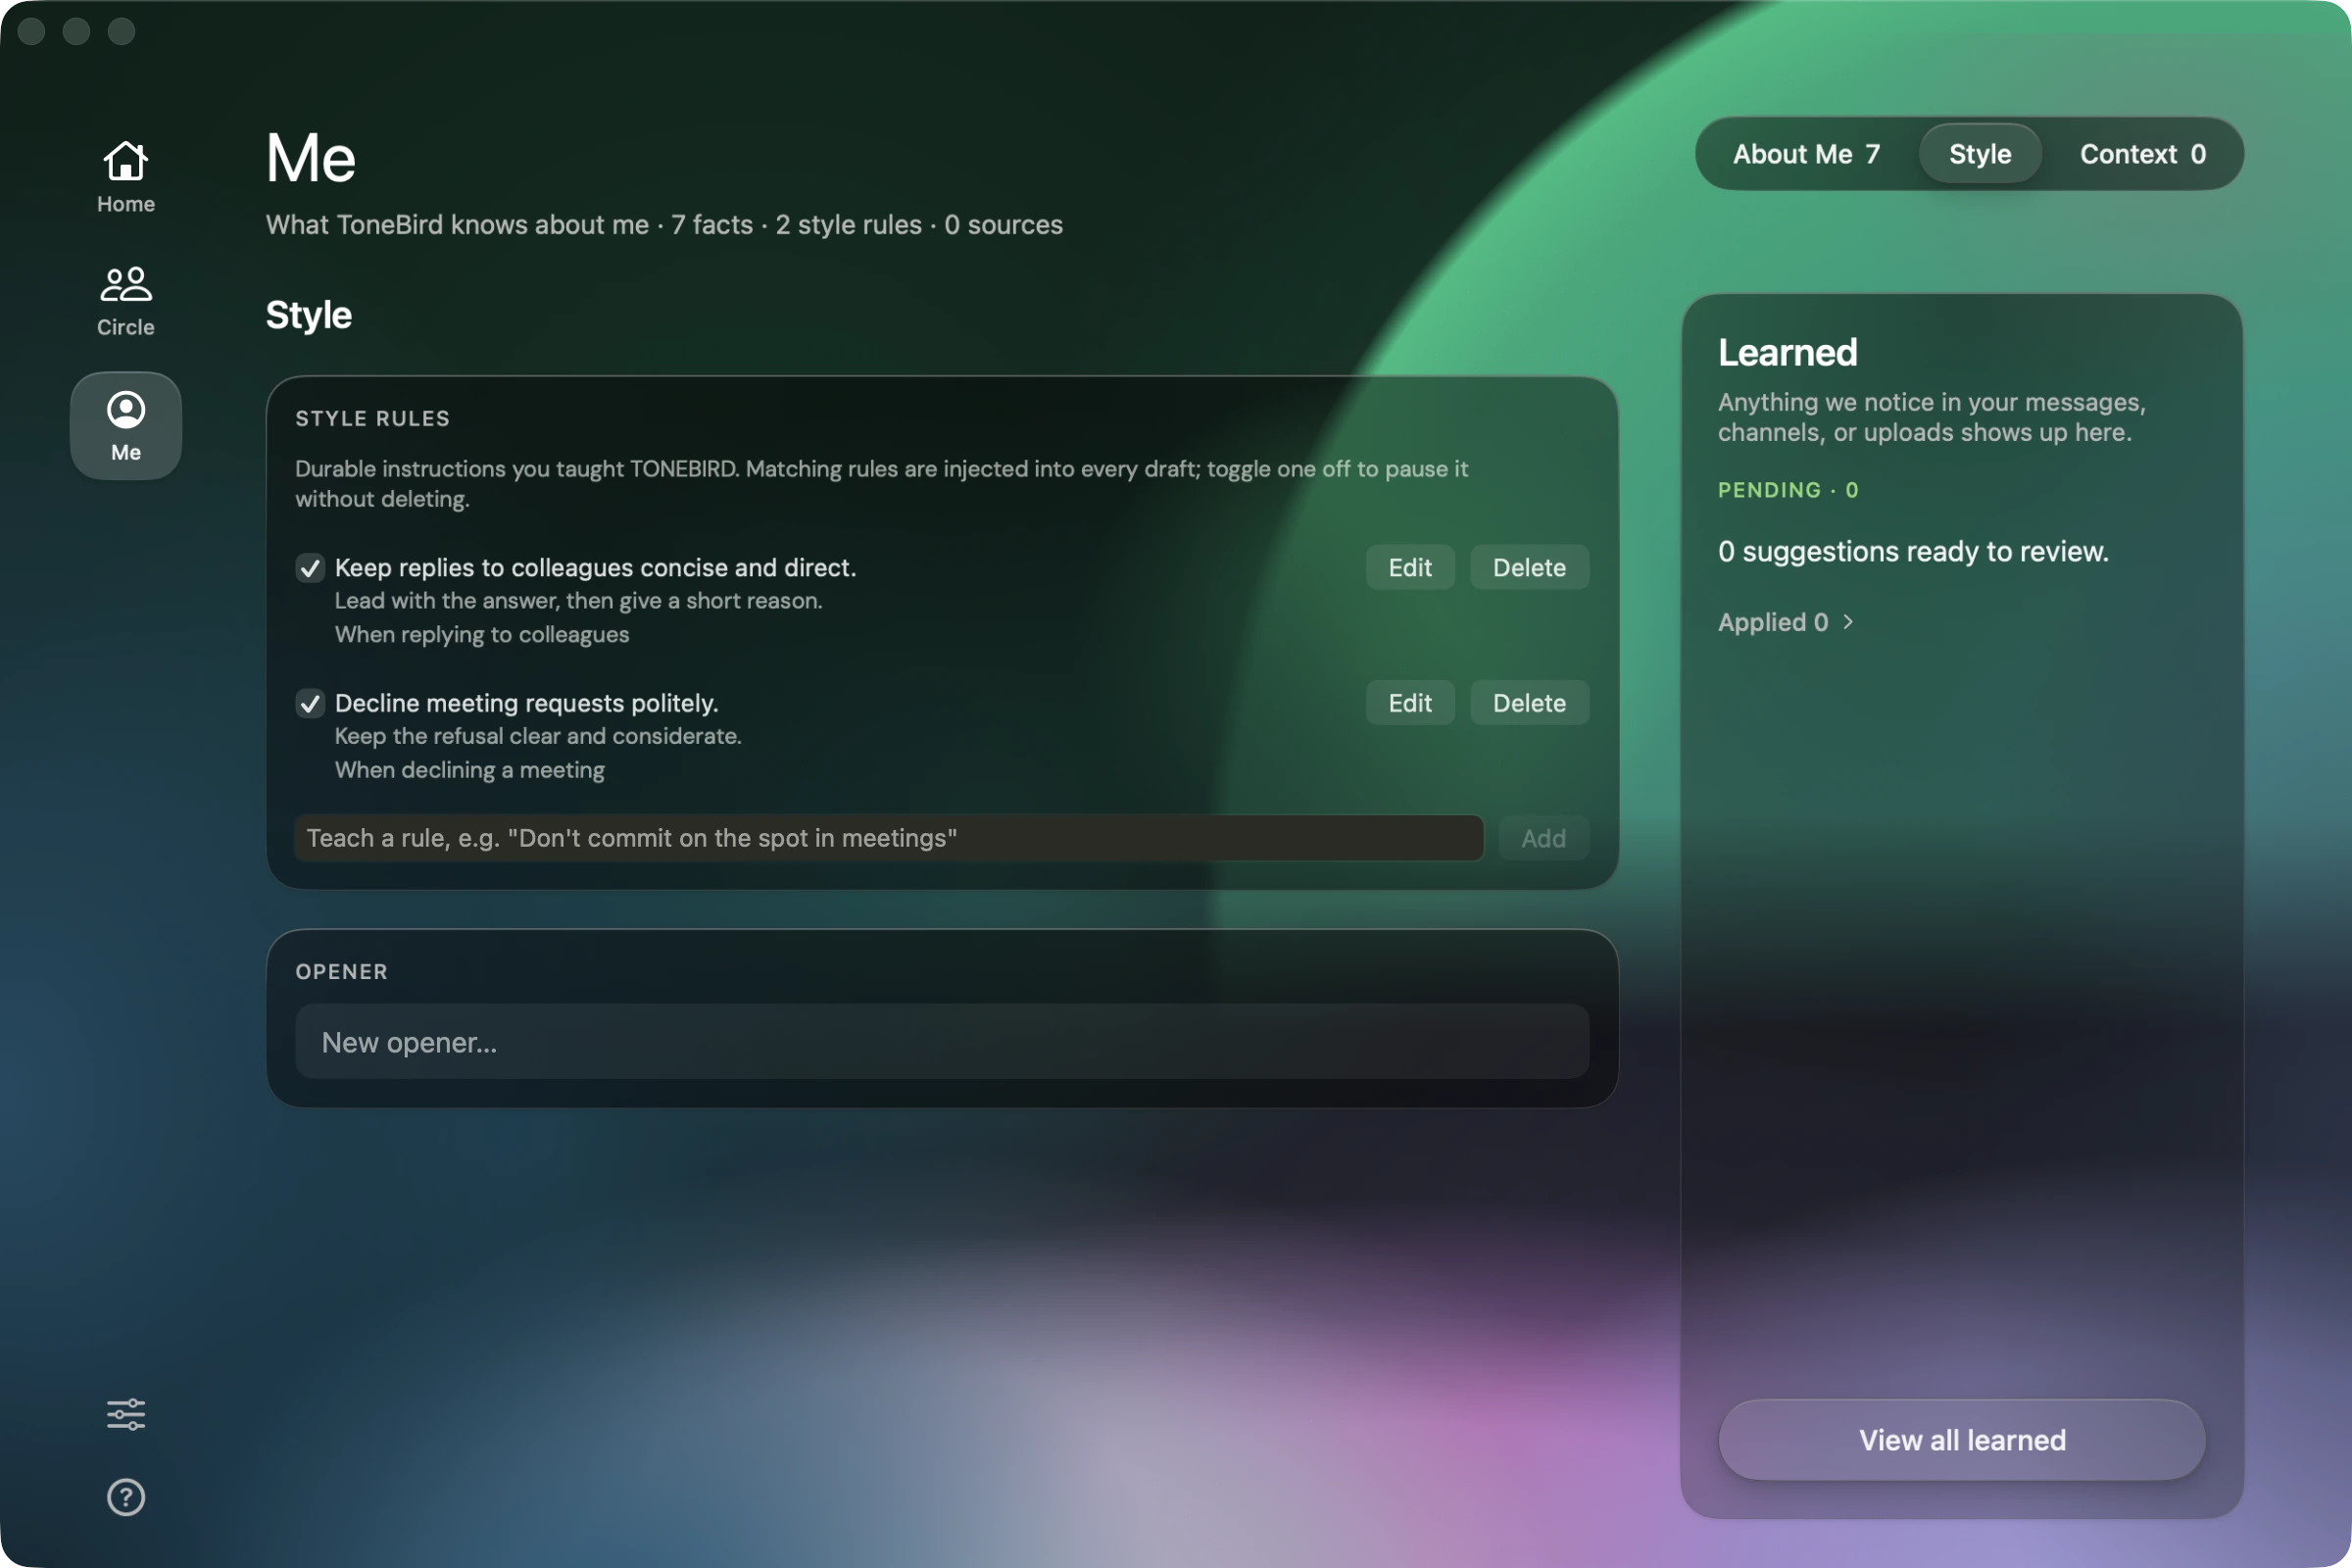Delete the decline meeting requests rule

1529,703
